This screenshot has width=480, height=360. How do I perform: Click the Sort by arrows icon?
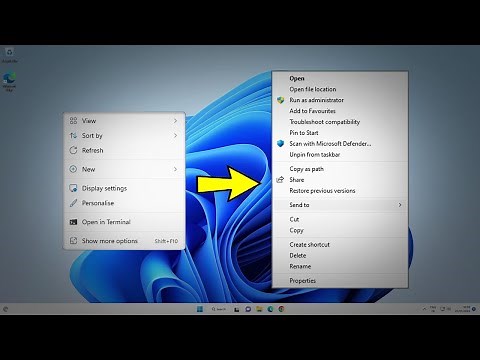(73, 135)
